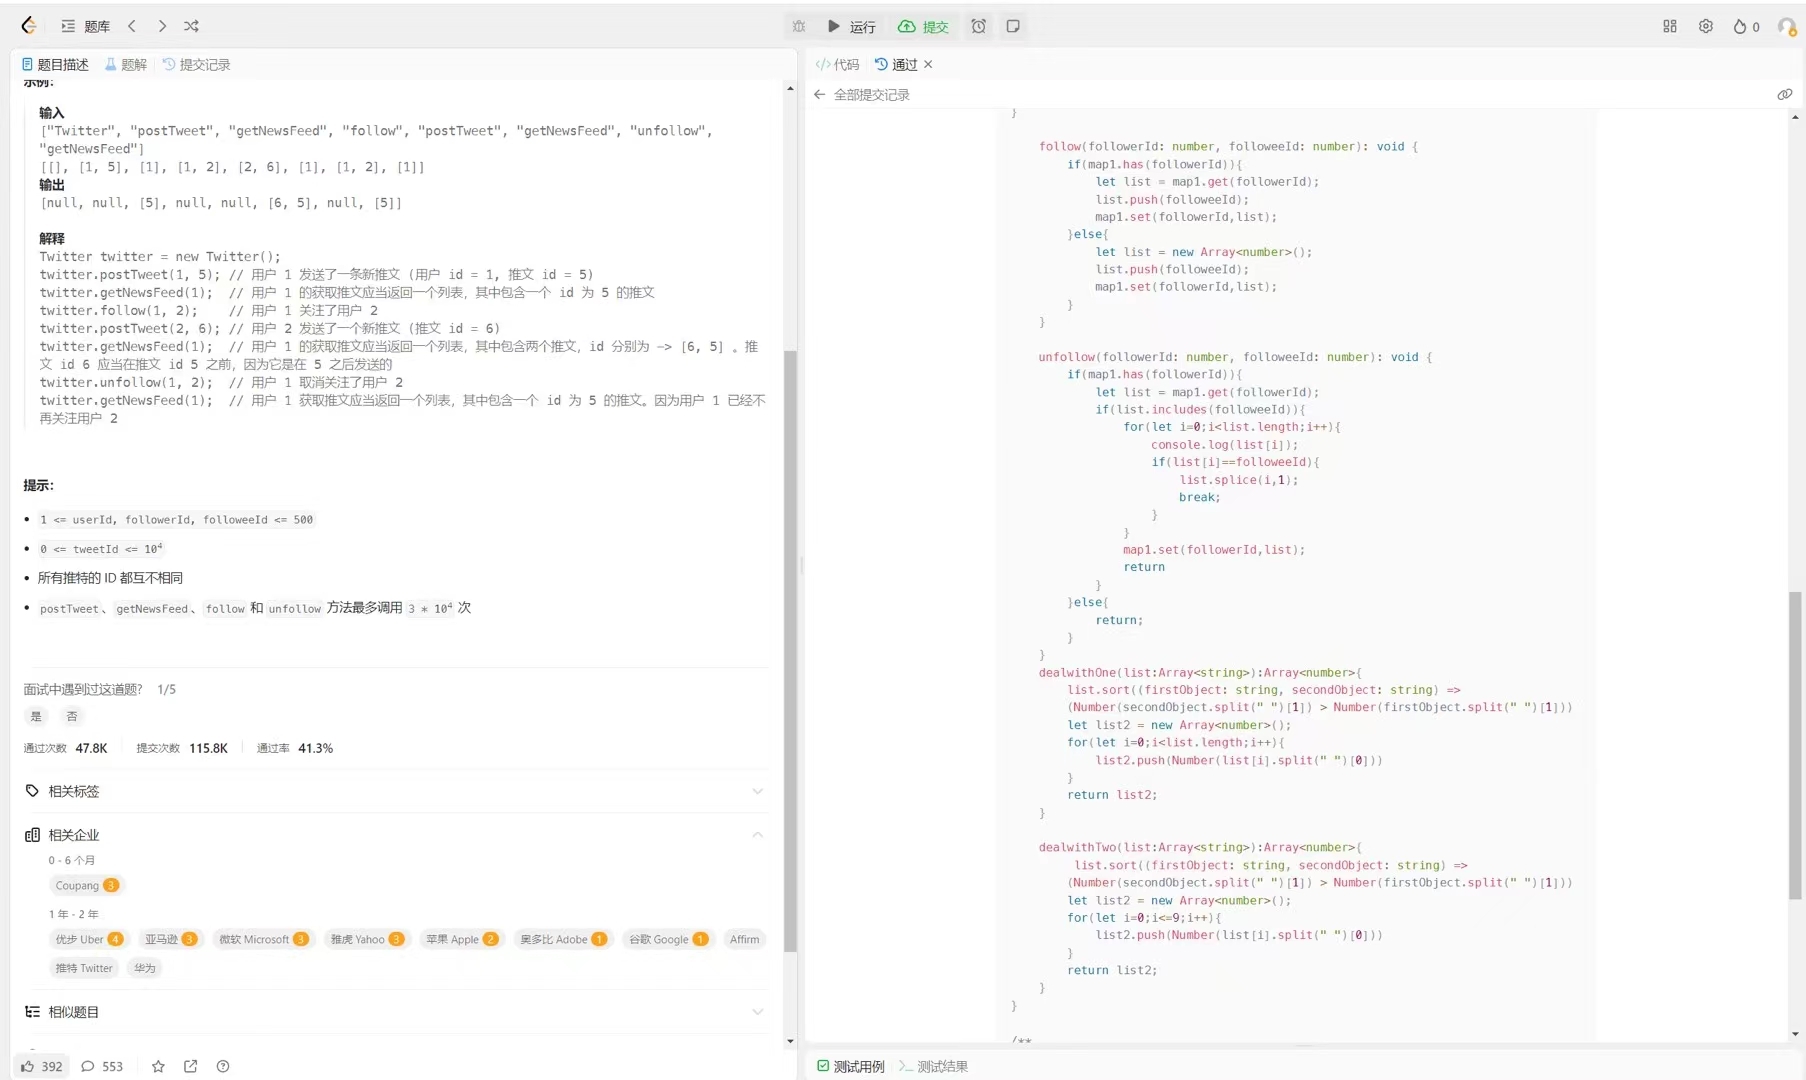Open settings gear icon

(1706, 26)
